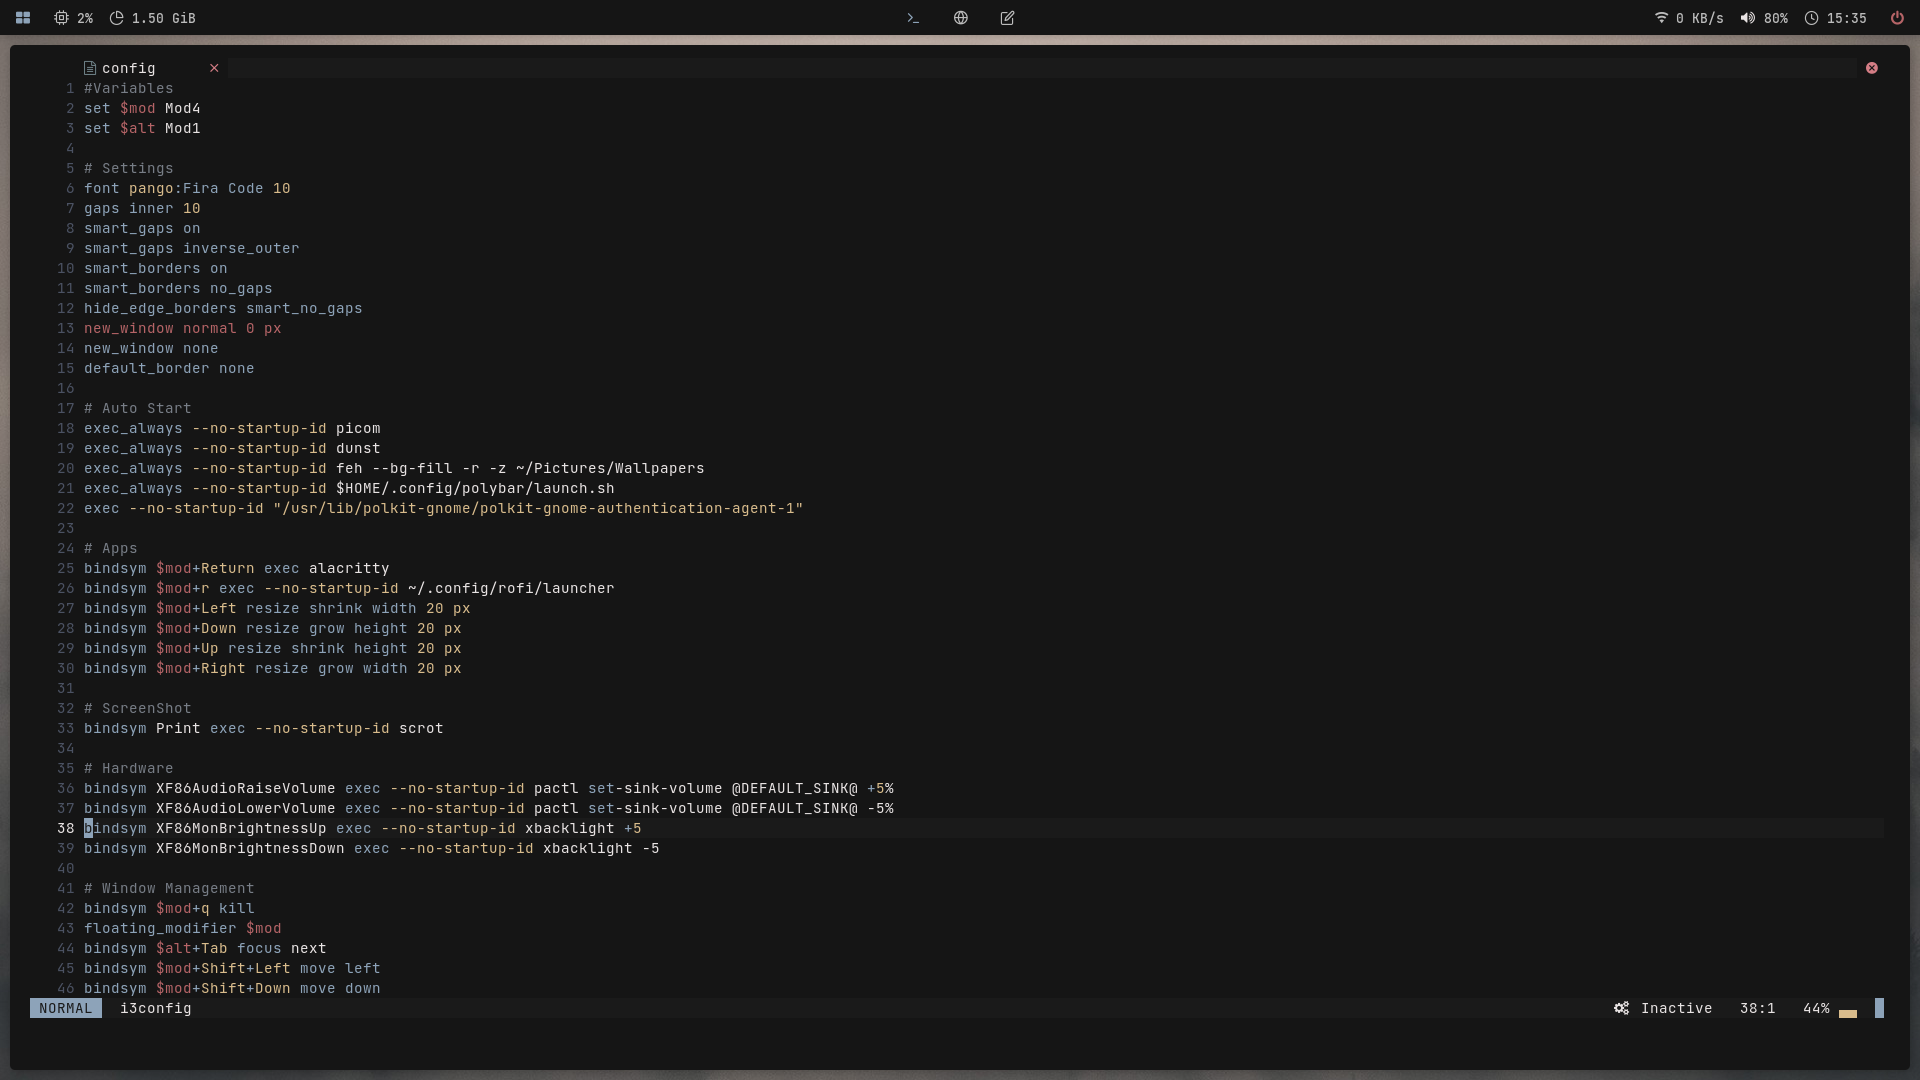This screenshot has width=1920, height=1080.
Task: Click the XF86MonBrightnessDown line
Action: (x=372, y=848)
